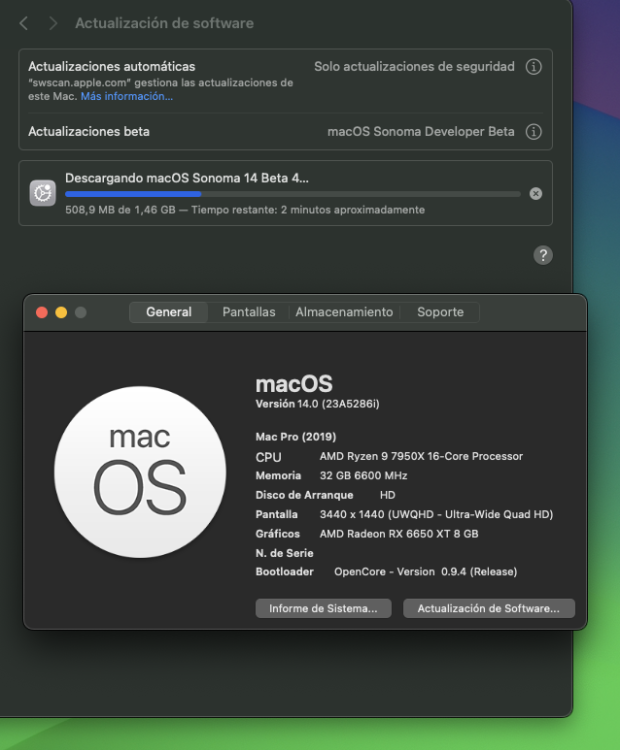Select the General tab

(x=169, y=312)
